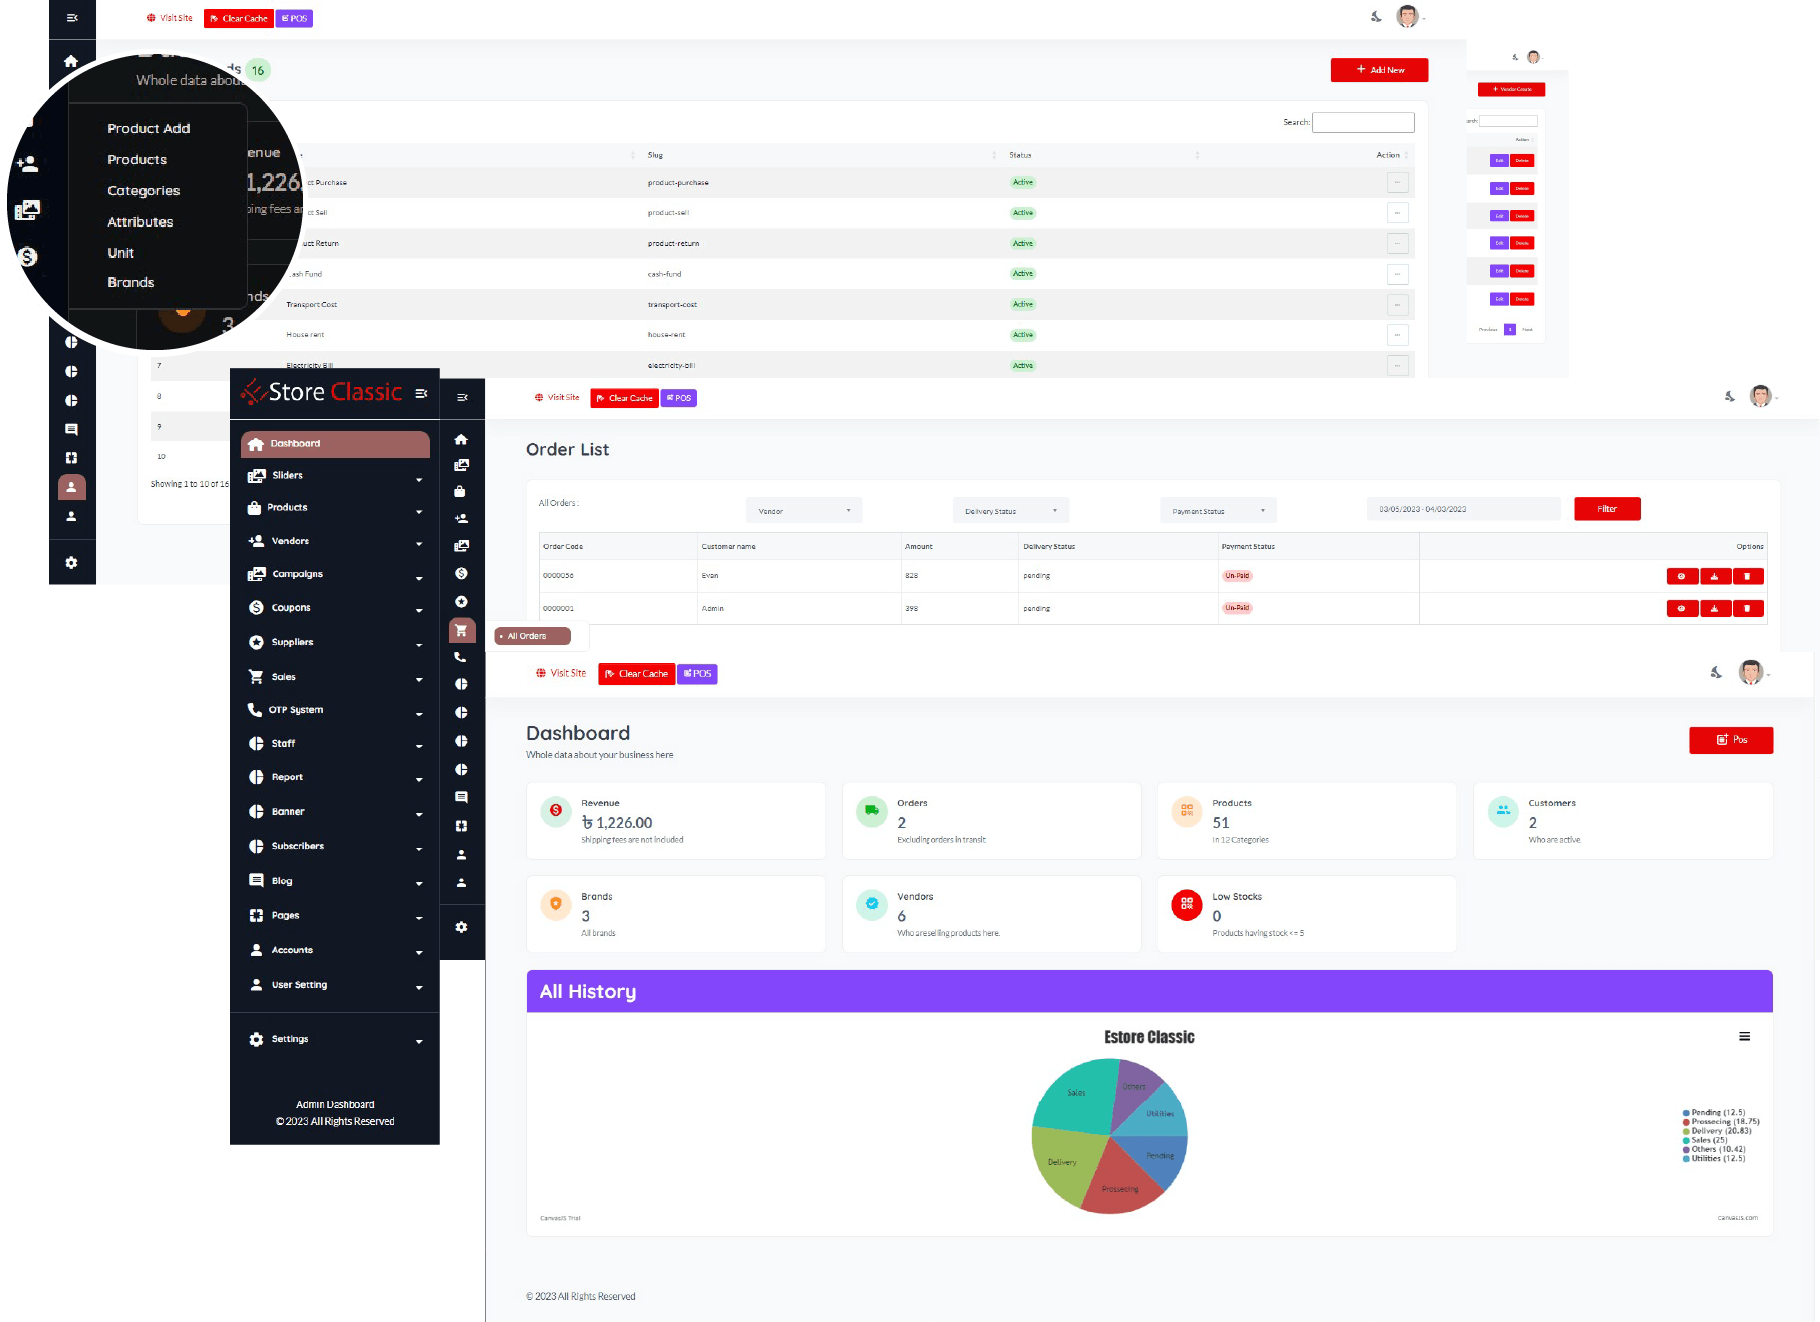This screenshot has width=1820, height=1322.
Task: Click the red Filter button
Action: point(1606,509)
